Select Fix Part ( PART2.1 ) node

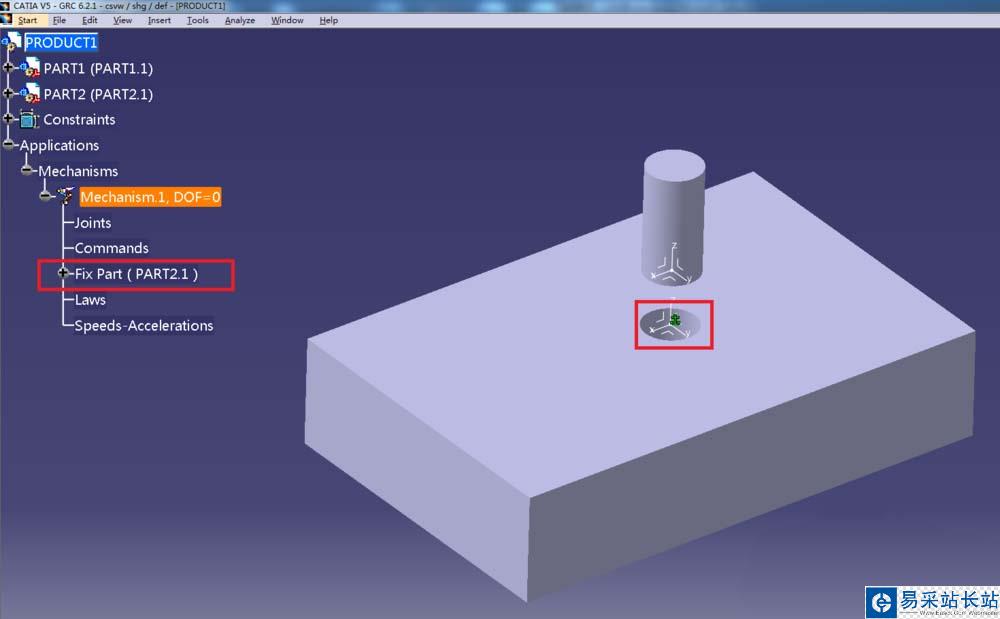click(x=136, y=274)
